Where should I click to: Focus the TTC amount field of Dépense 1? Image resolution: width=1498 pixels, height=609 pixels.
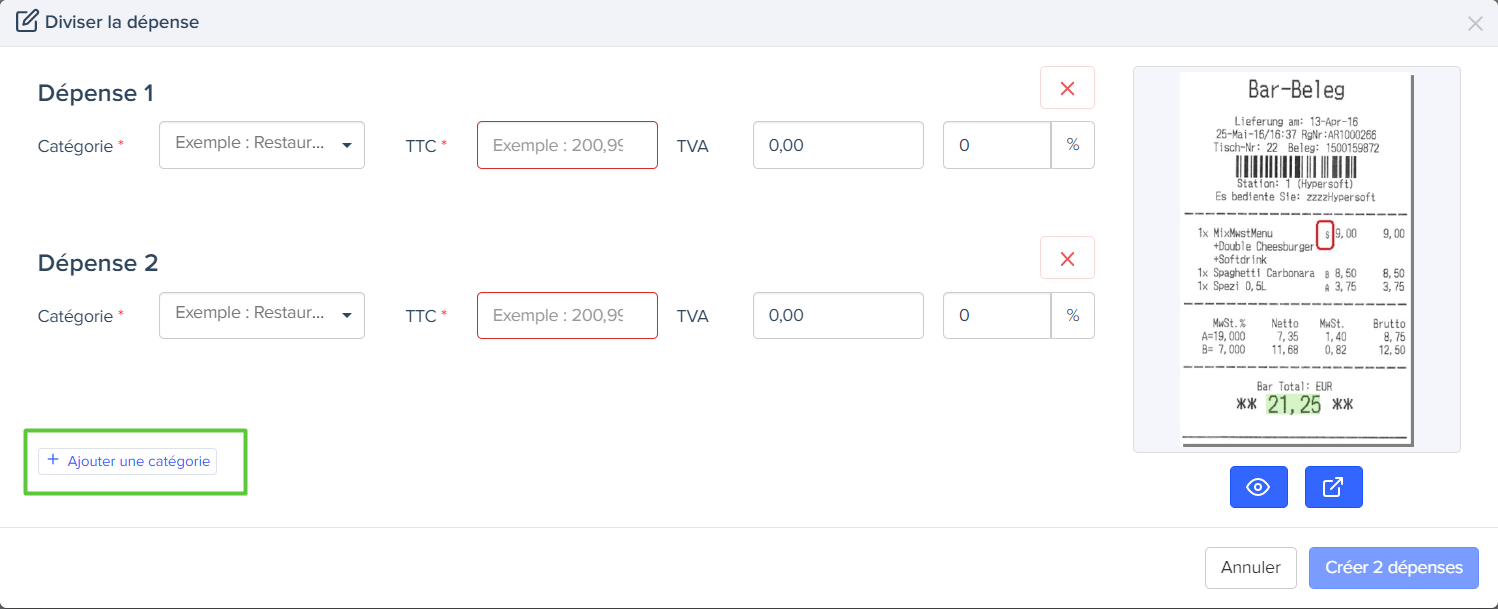pyautogui.click(x=567, y=145)
